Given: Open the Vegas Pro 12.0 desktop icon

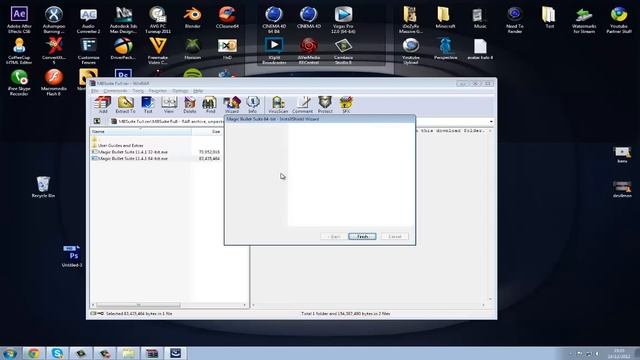Looking at the screenshot, I should pyautogui.click(x=343, y=20).
